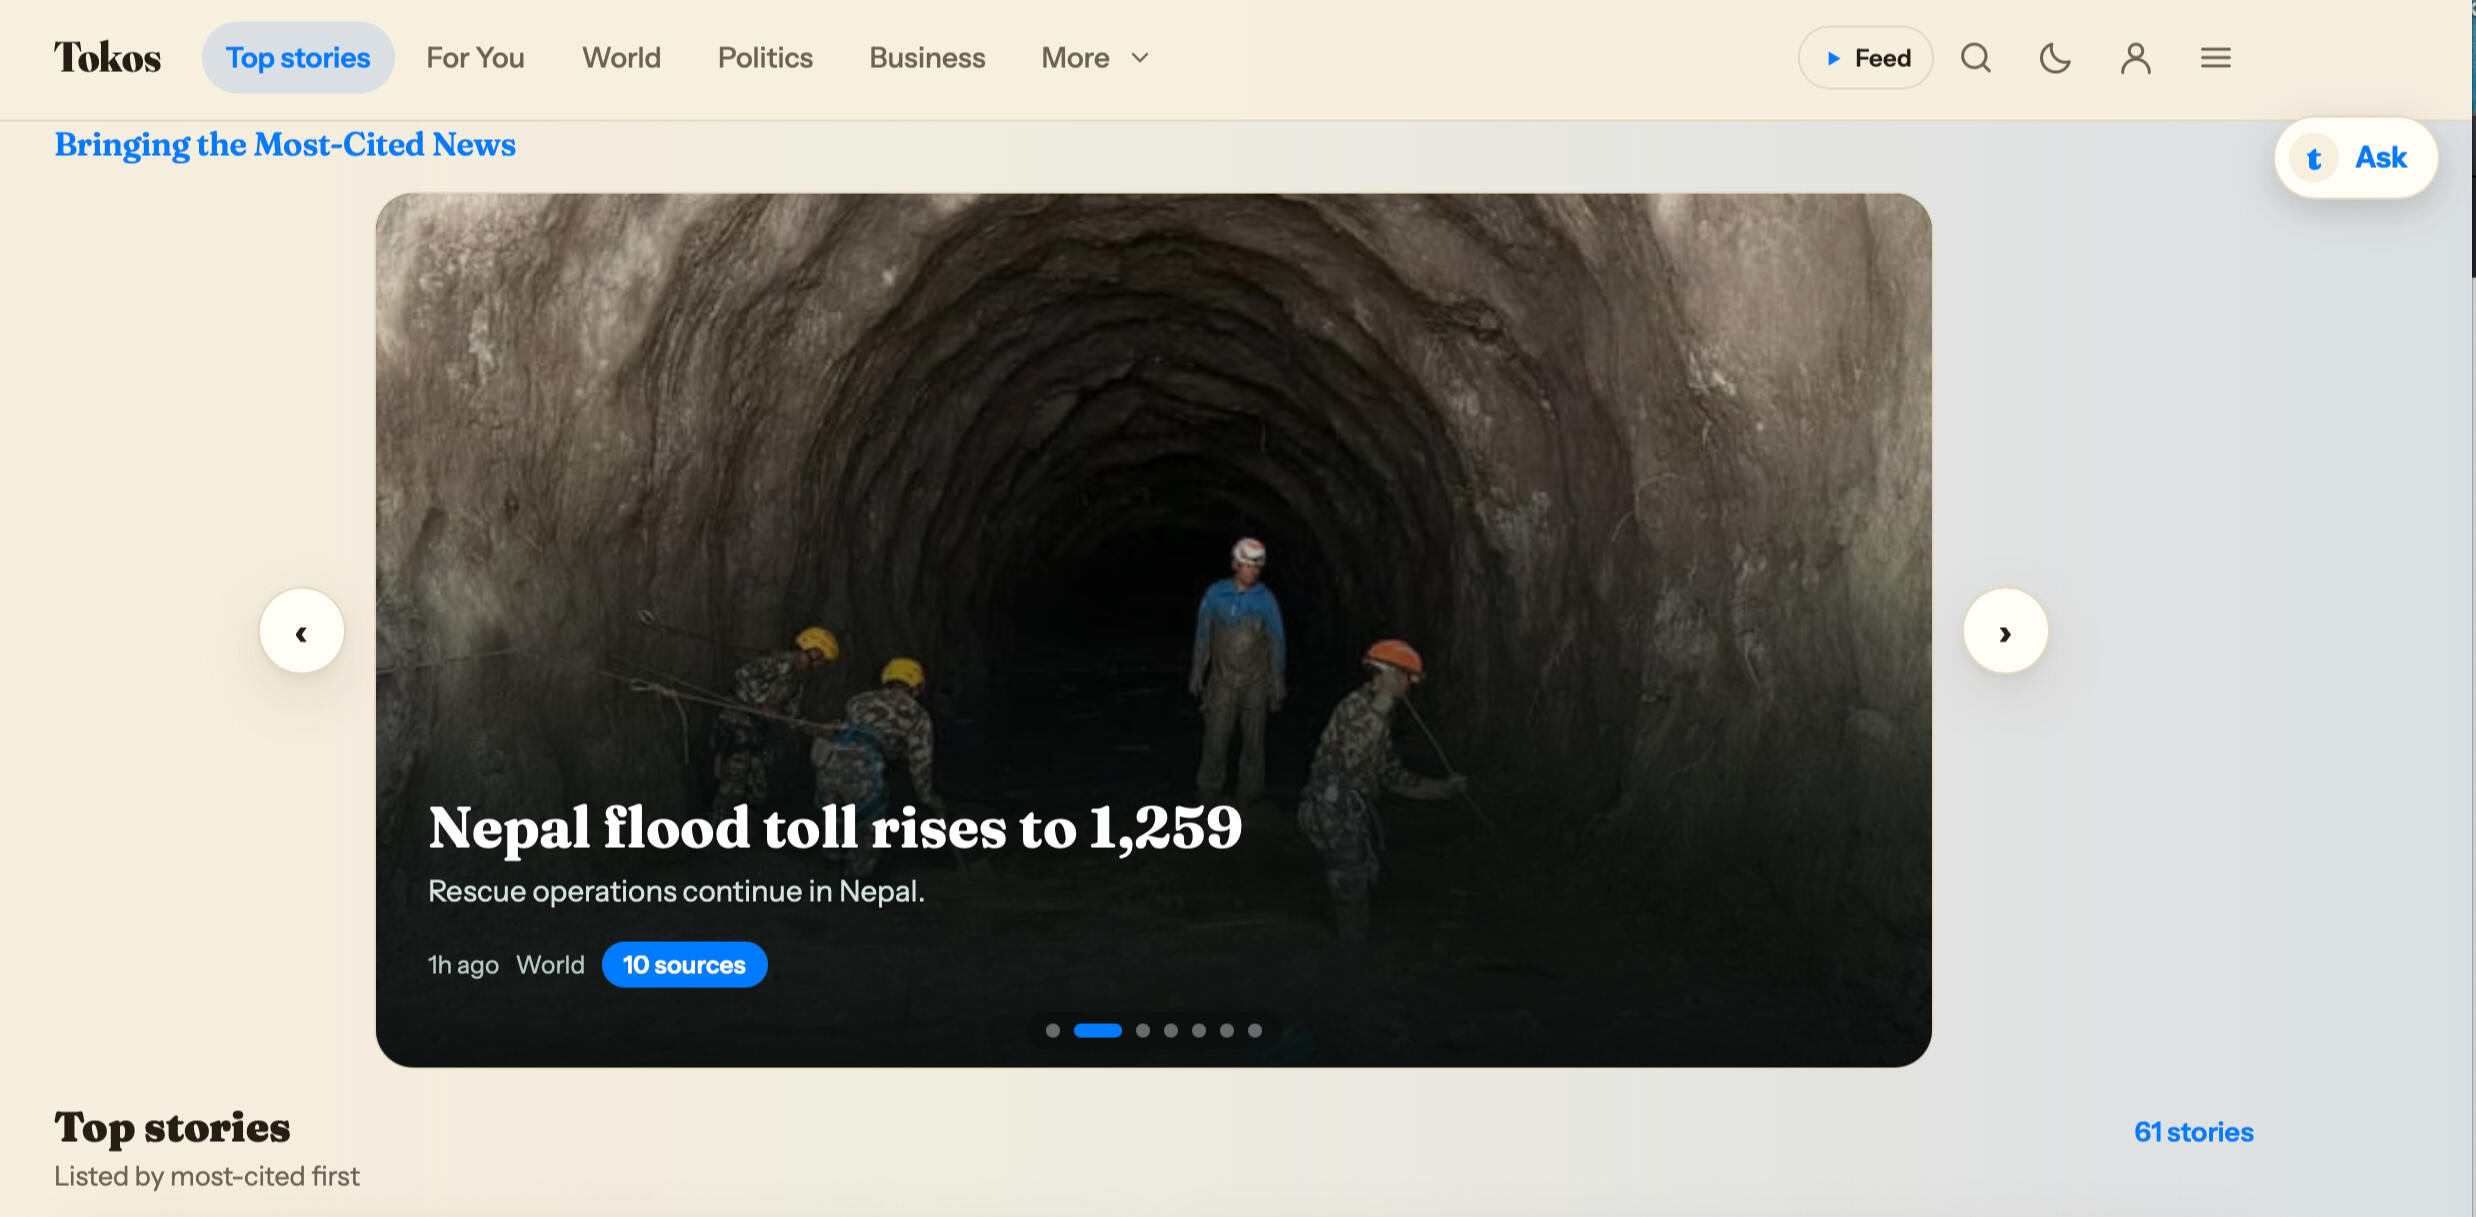Jump to fifth carousel dot
This screenshot has height=1217, width=2476.
pyautogui.click(x=1198, y=1031)
